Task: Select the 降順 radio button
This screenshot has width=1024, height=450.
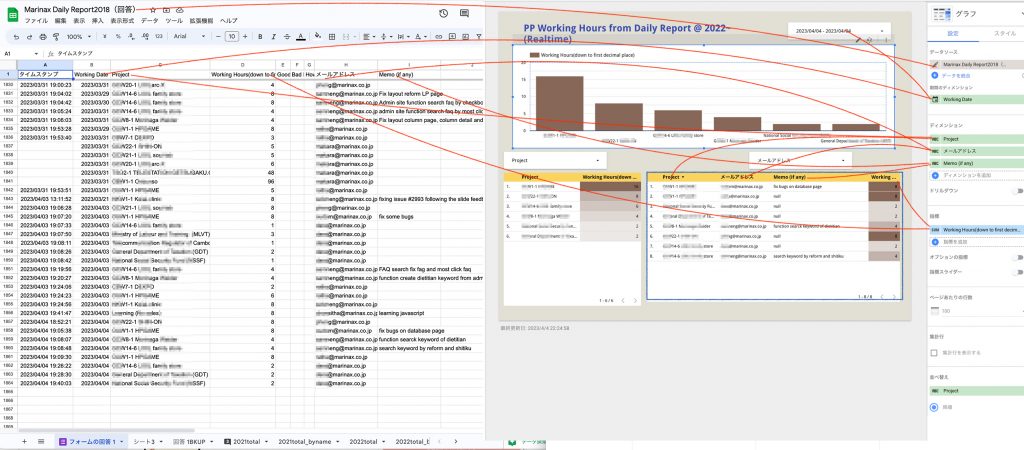Action: [x=934, y=407]
